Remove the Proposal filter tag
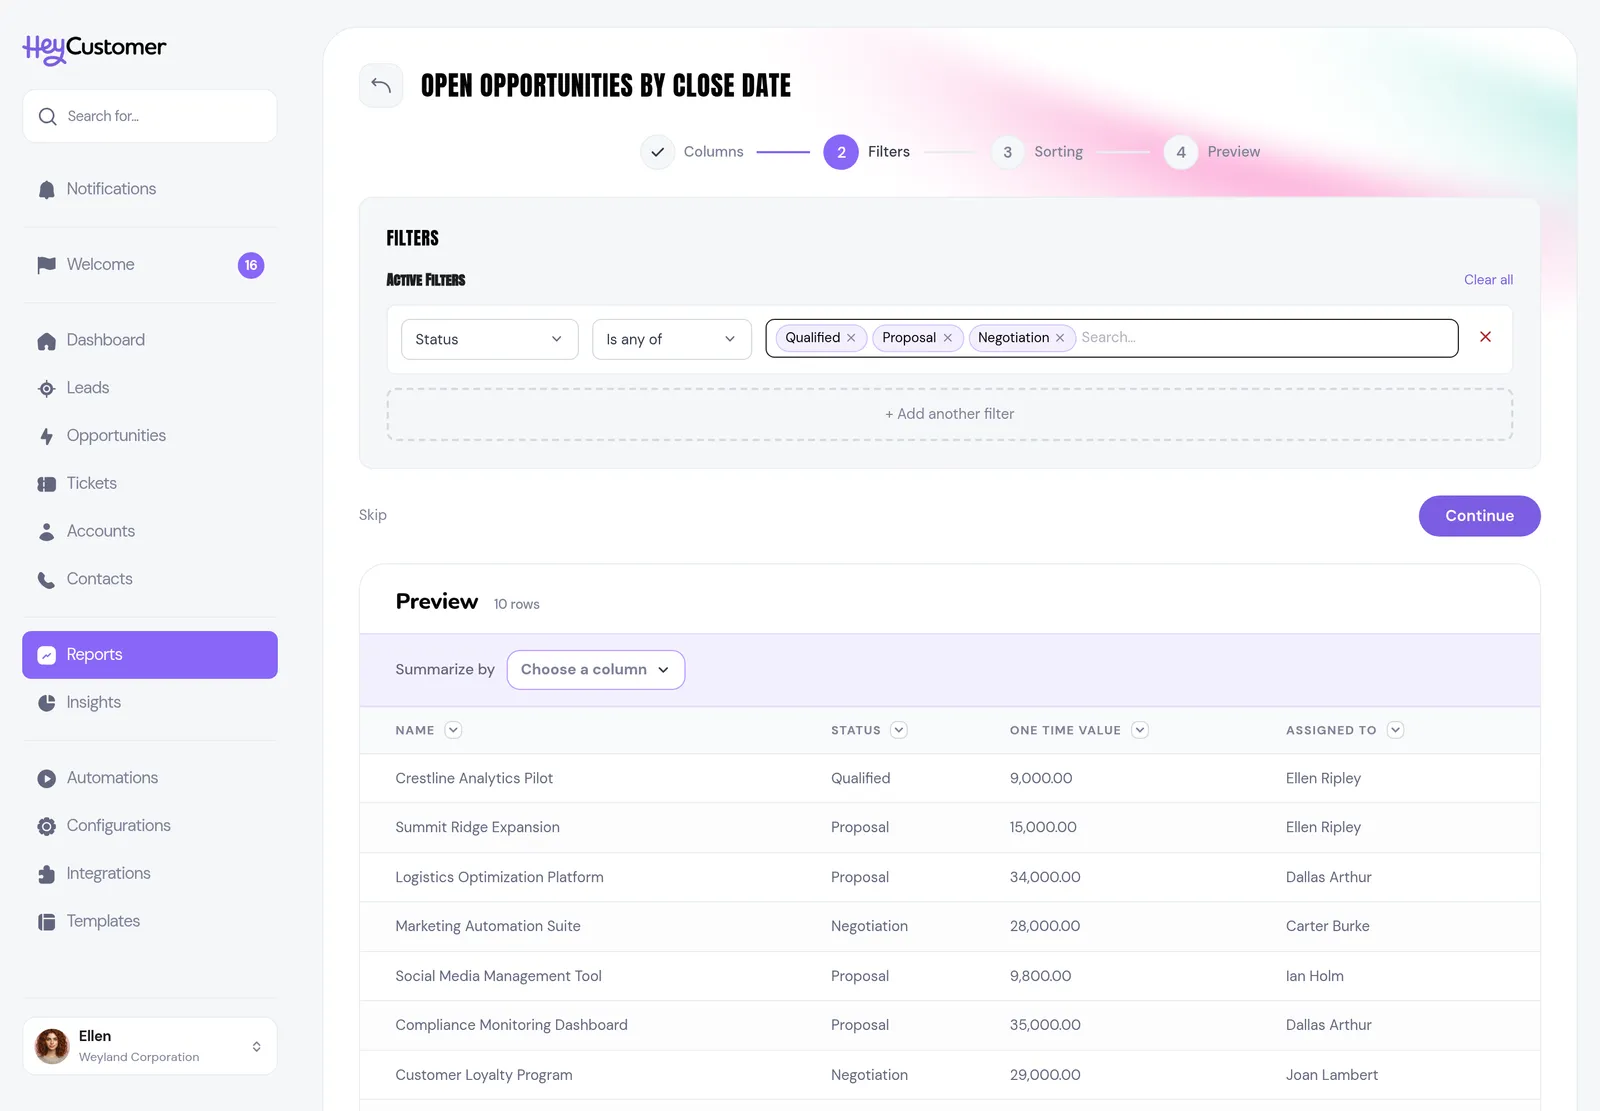 (x=948, y=338)
